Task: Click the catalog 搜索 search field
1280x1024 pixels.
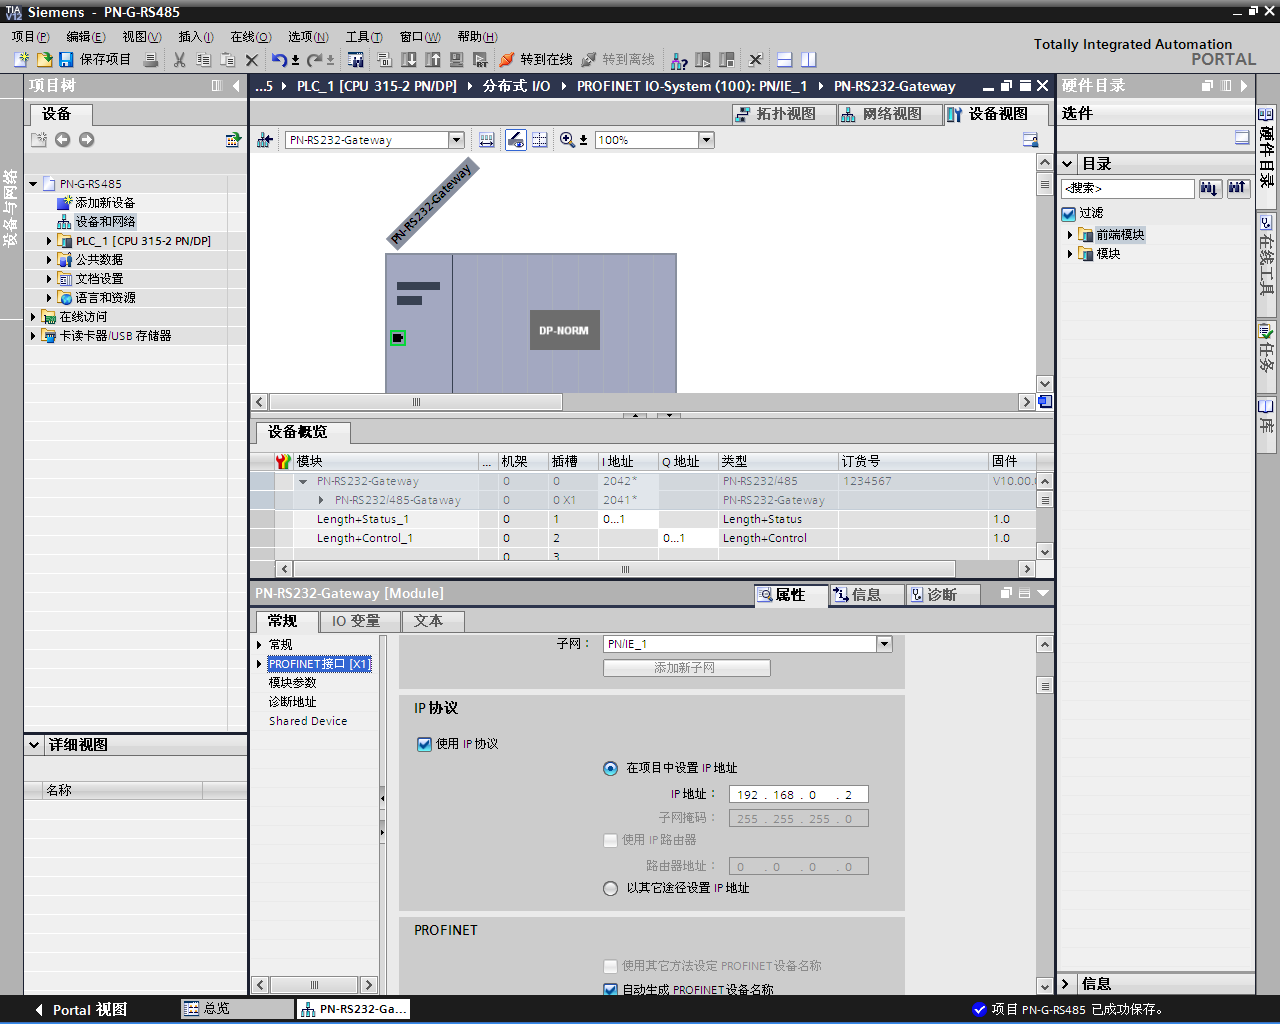Action: pyautogui.click(x=1128, y=188)
